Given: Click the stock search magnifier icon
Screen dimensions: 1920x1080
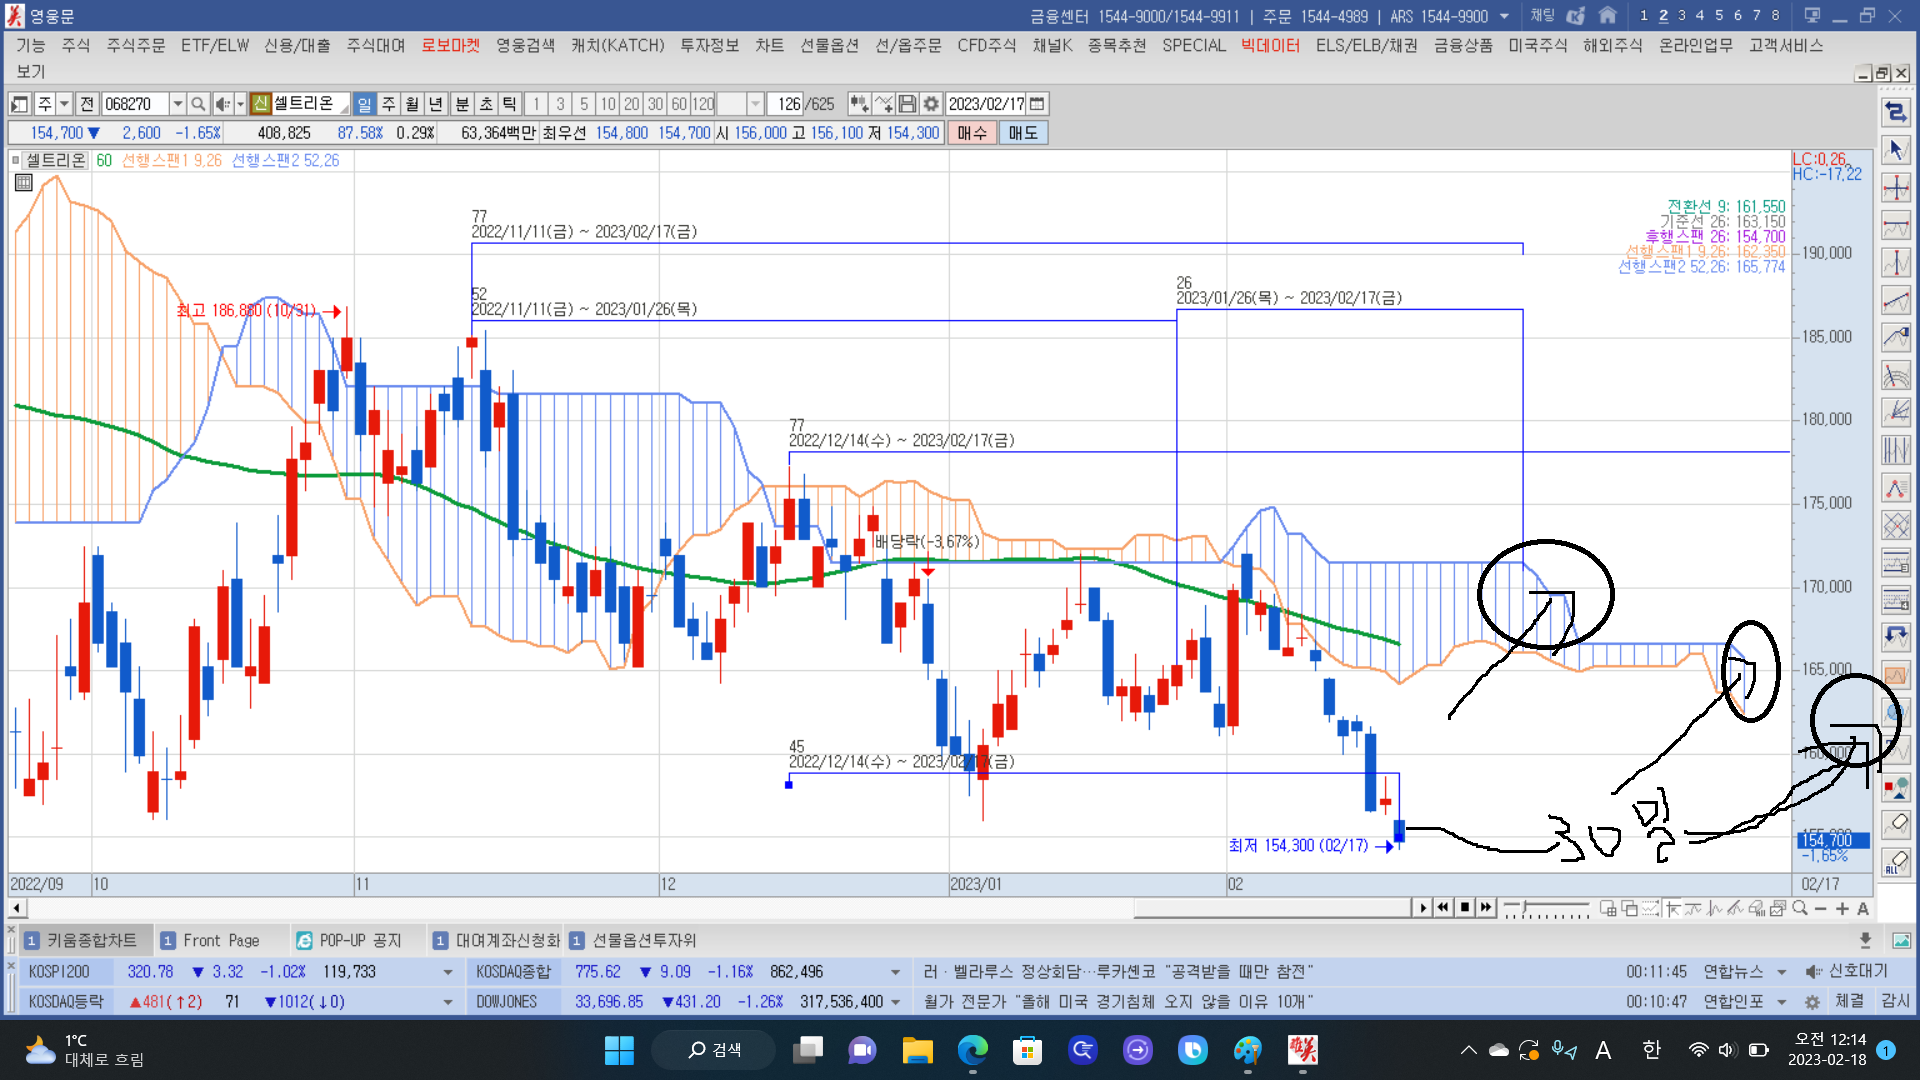Looking at the screenshot, I should [x=198, y=104].
